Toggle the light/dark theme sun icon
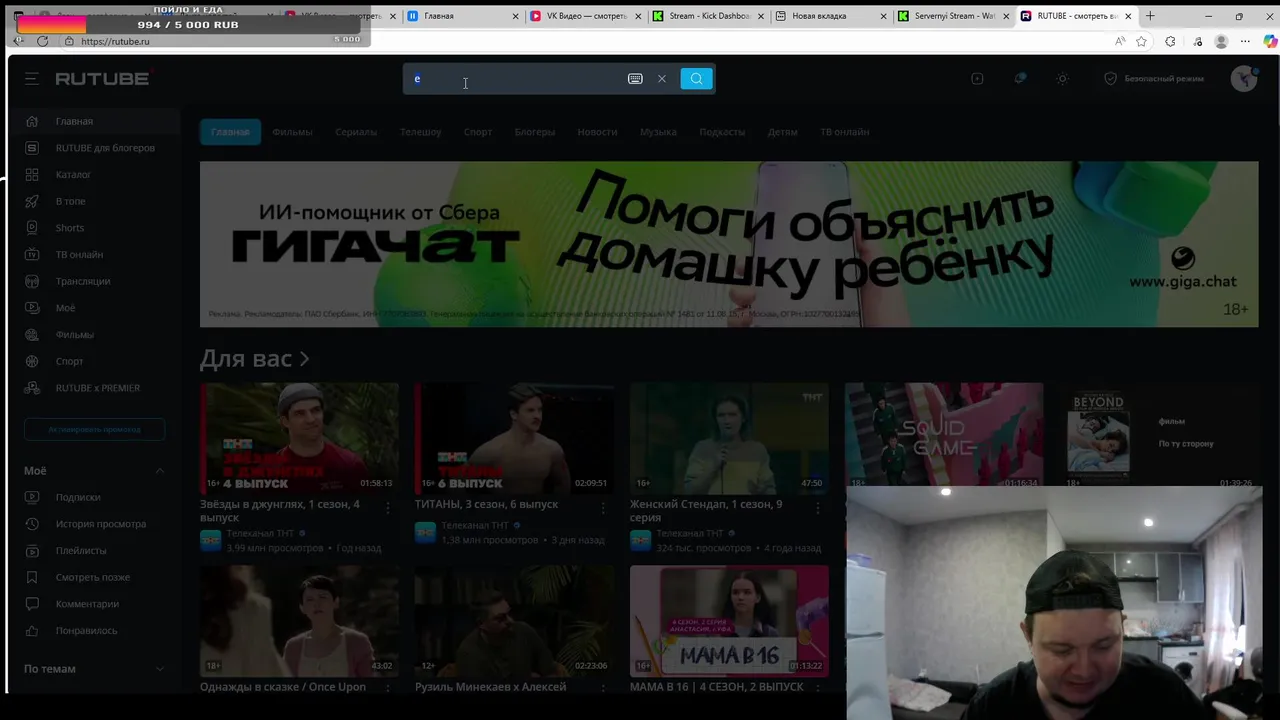Screen dimensions: 1280x720 pos(1062,79)
